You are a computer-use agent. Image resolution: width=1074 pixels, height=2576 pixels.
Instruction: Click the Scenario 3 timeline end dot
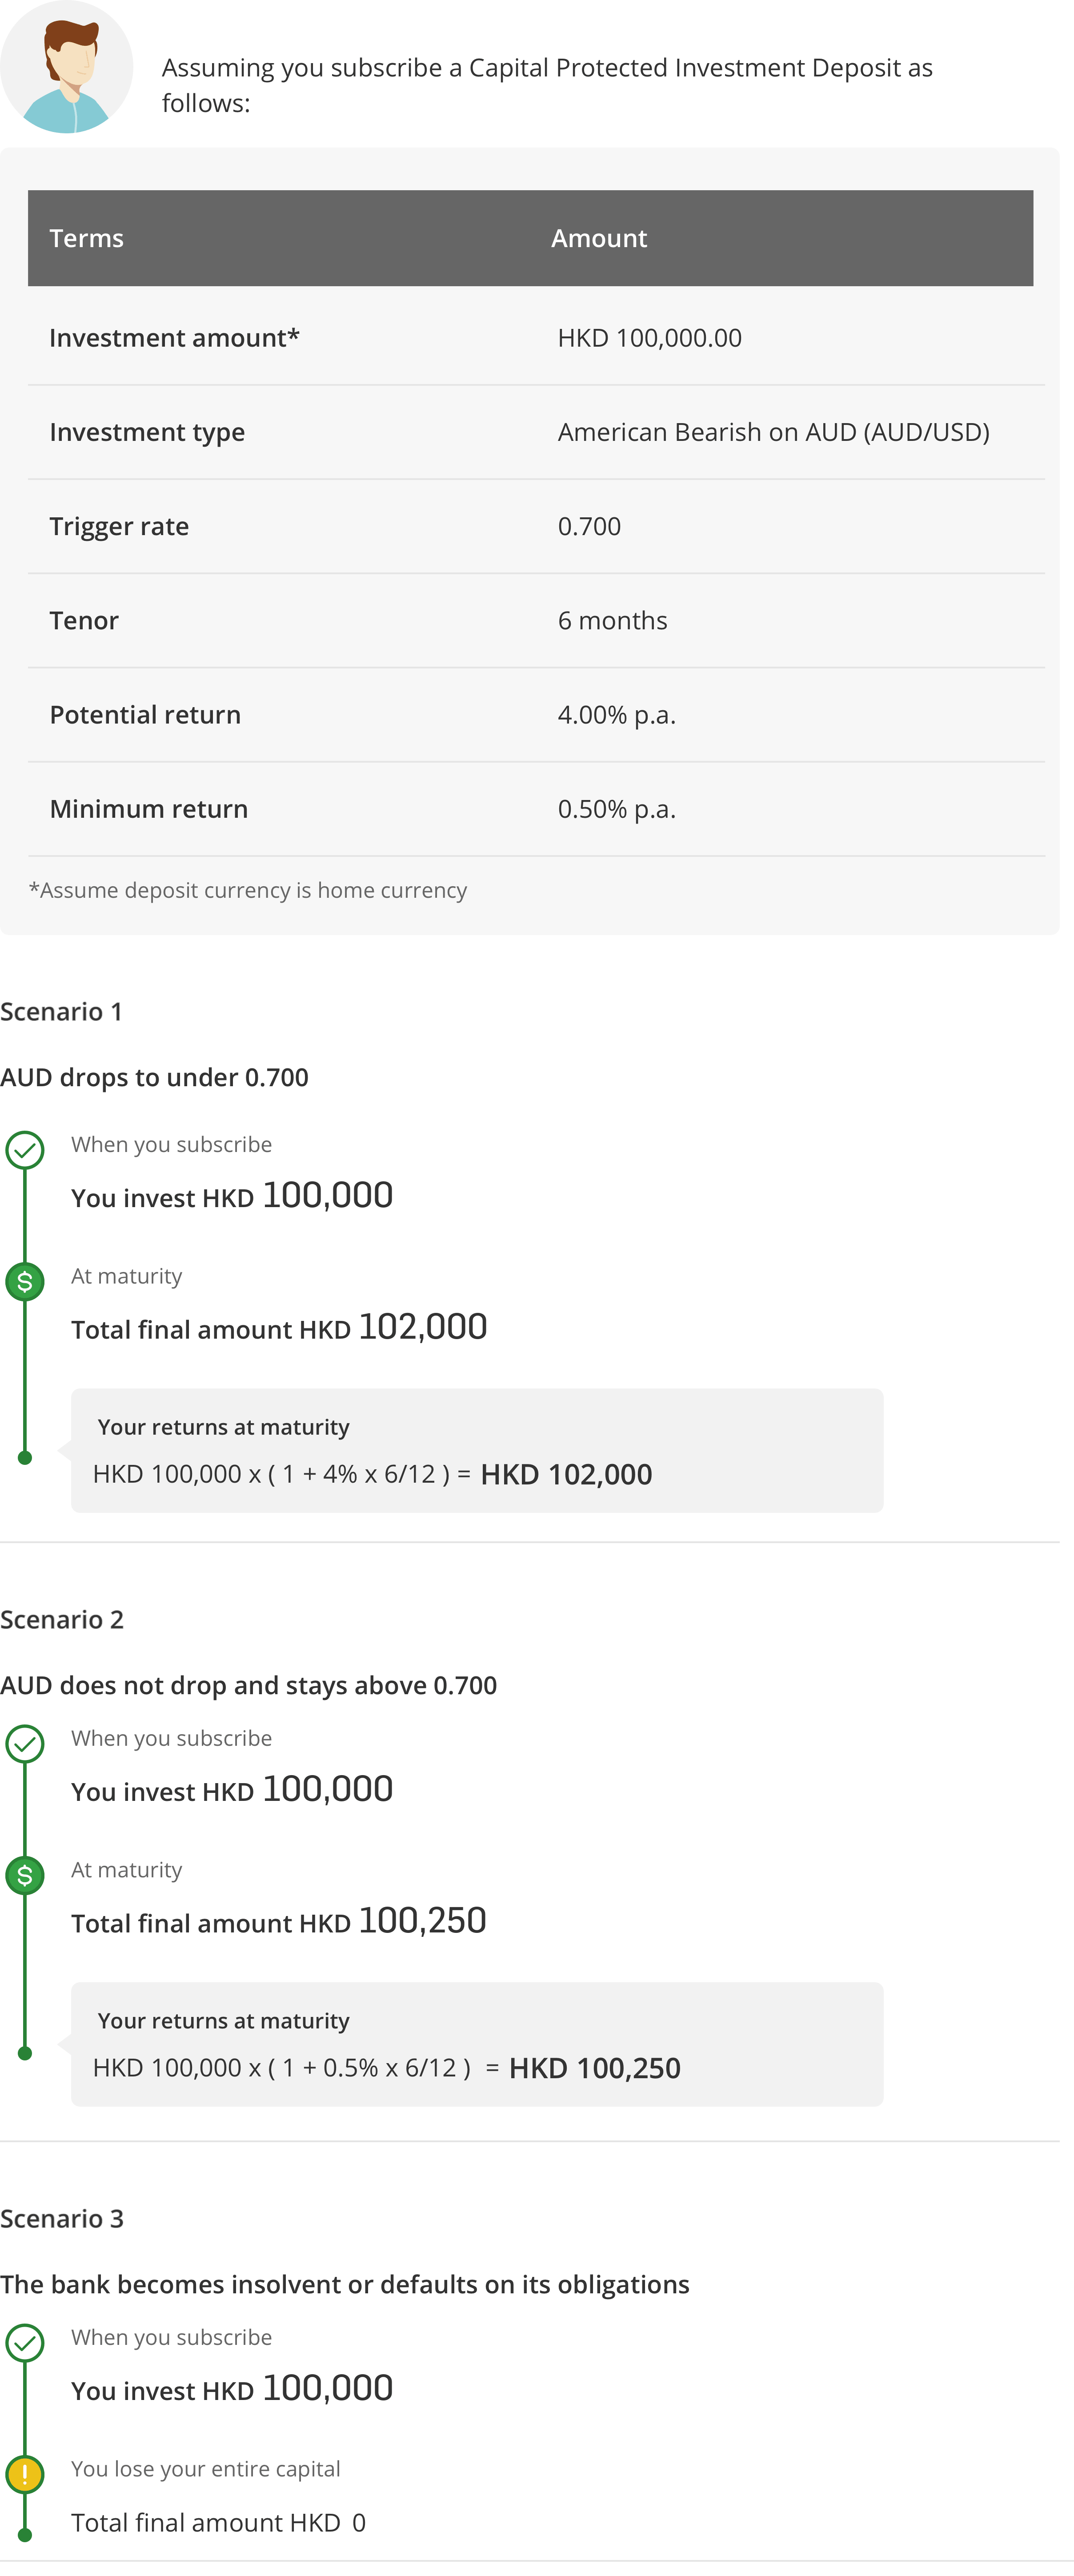pyautogui.click(x=25, y=2535)
